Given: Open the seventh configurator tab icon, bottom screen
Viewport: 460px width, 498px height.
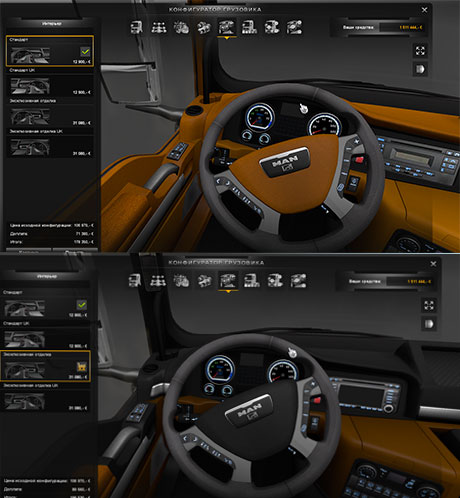Looking at the screenshot, I should tap(275, 281).
